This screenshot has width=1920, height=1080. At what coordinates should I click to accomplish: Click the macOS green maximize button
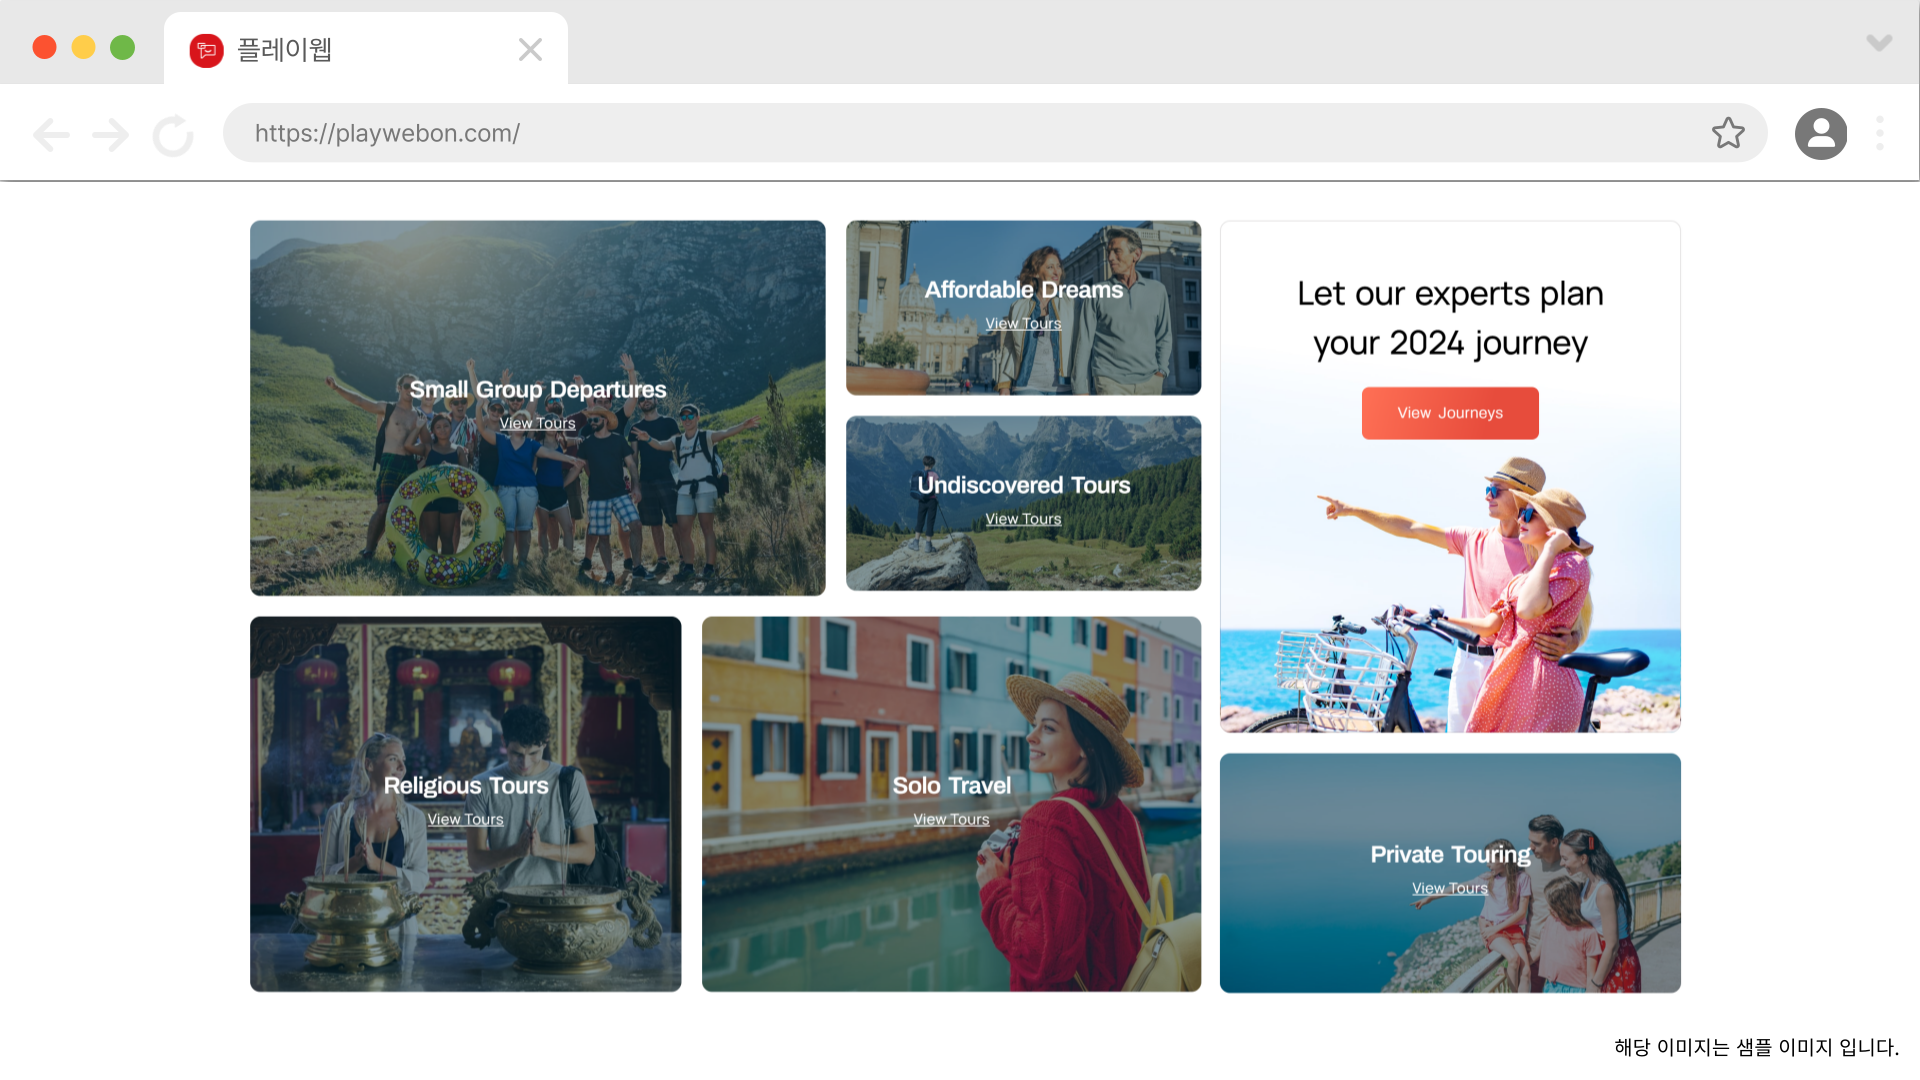tap(122, 48)
